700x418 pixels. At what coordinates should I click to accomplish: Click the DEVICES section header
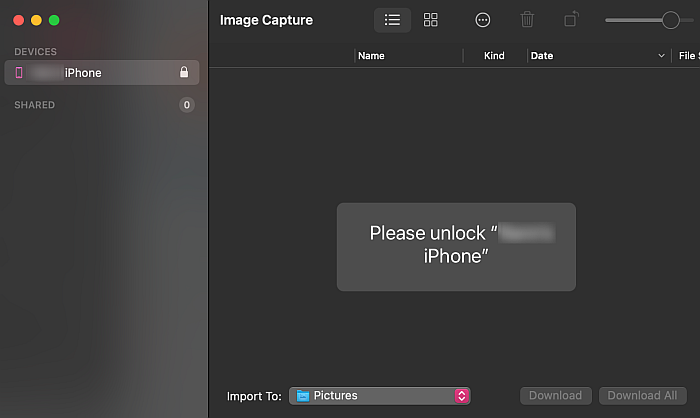35,52
